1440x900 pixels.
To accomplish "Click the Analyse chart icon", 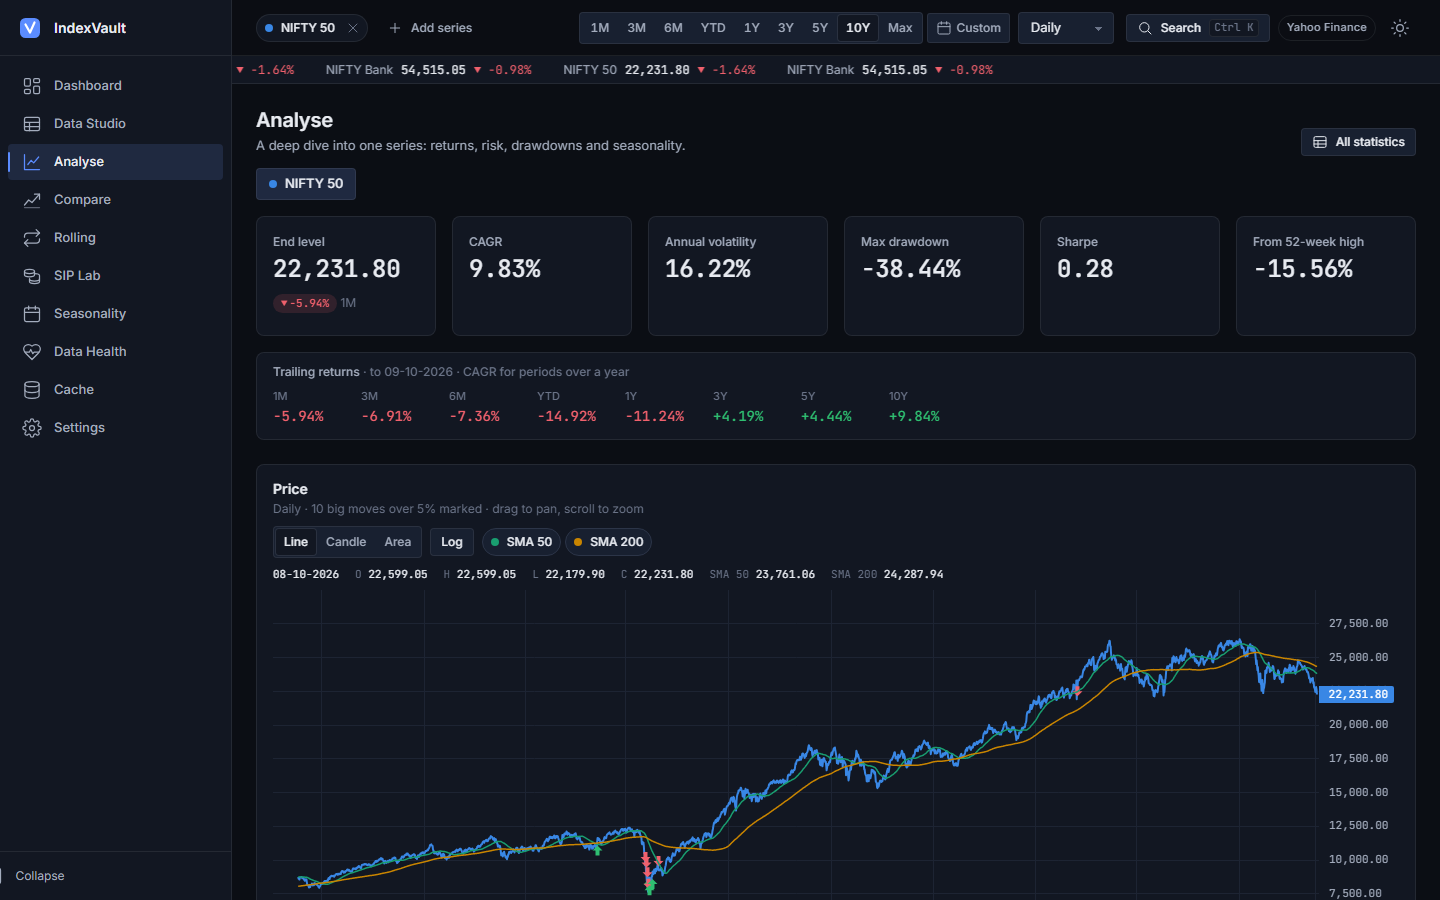I will (x=32, y=162).
